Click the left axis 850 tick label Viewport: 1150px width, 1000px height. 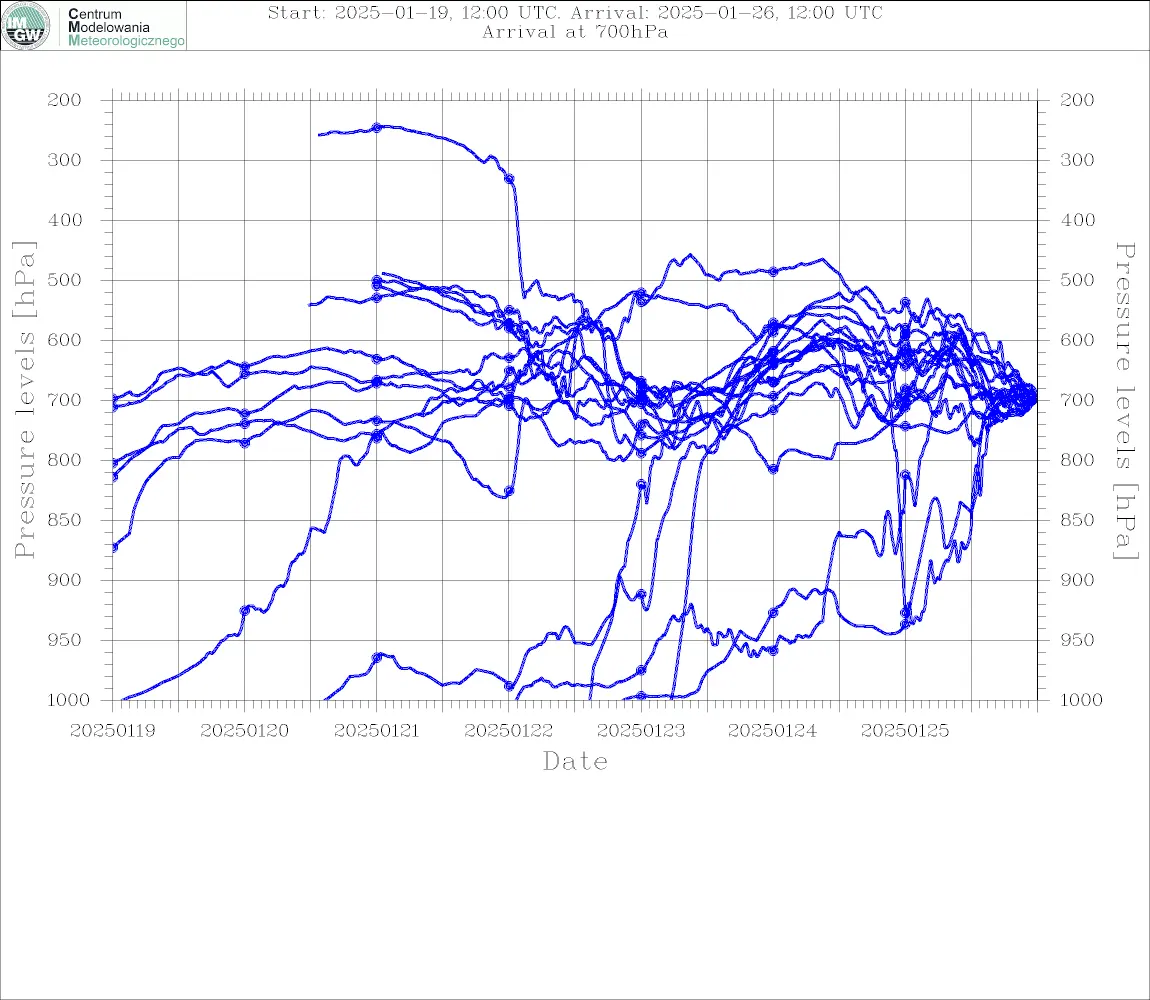[x=65, y=520]
